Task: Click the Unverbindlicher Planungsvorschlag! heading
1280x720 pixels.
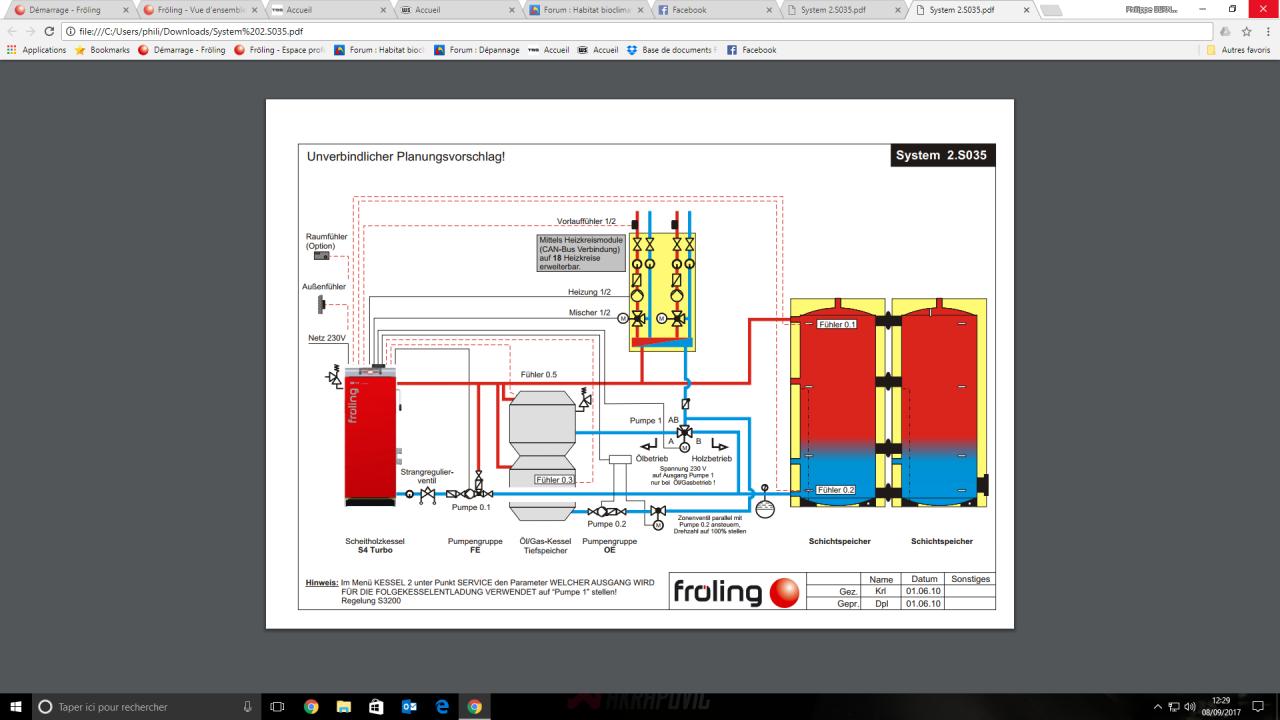Action: click(x=405, y=157)
